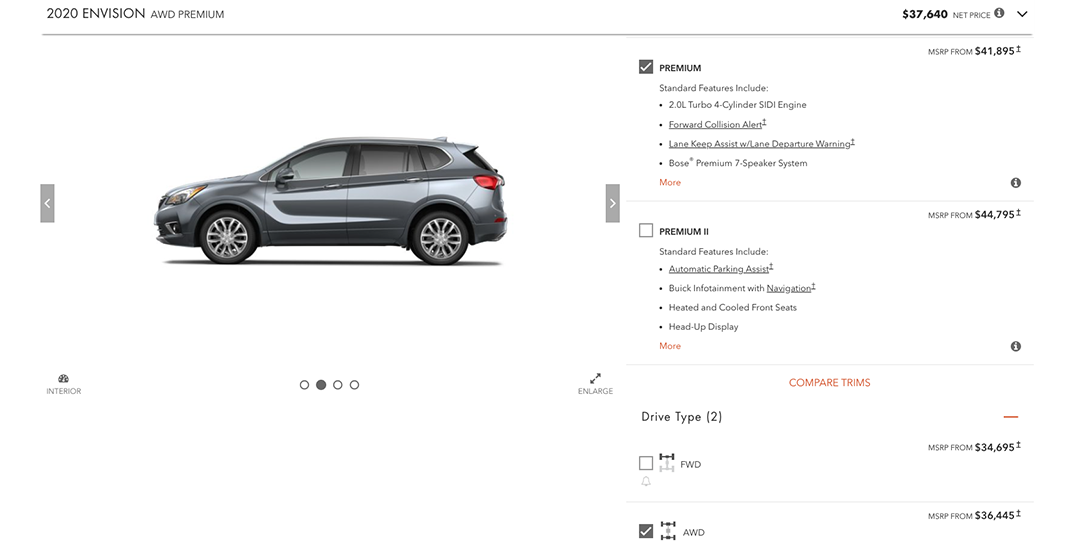The image size is (1080, 551).
Task: Click the Compare Trims link
Action: tap(829, 383)
